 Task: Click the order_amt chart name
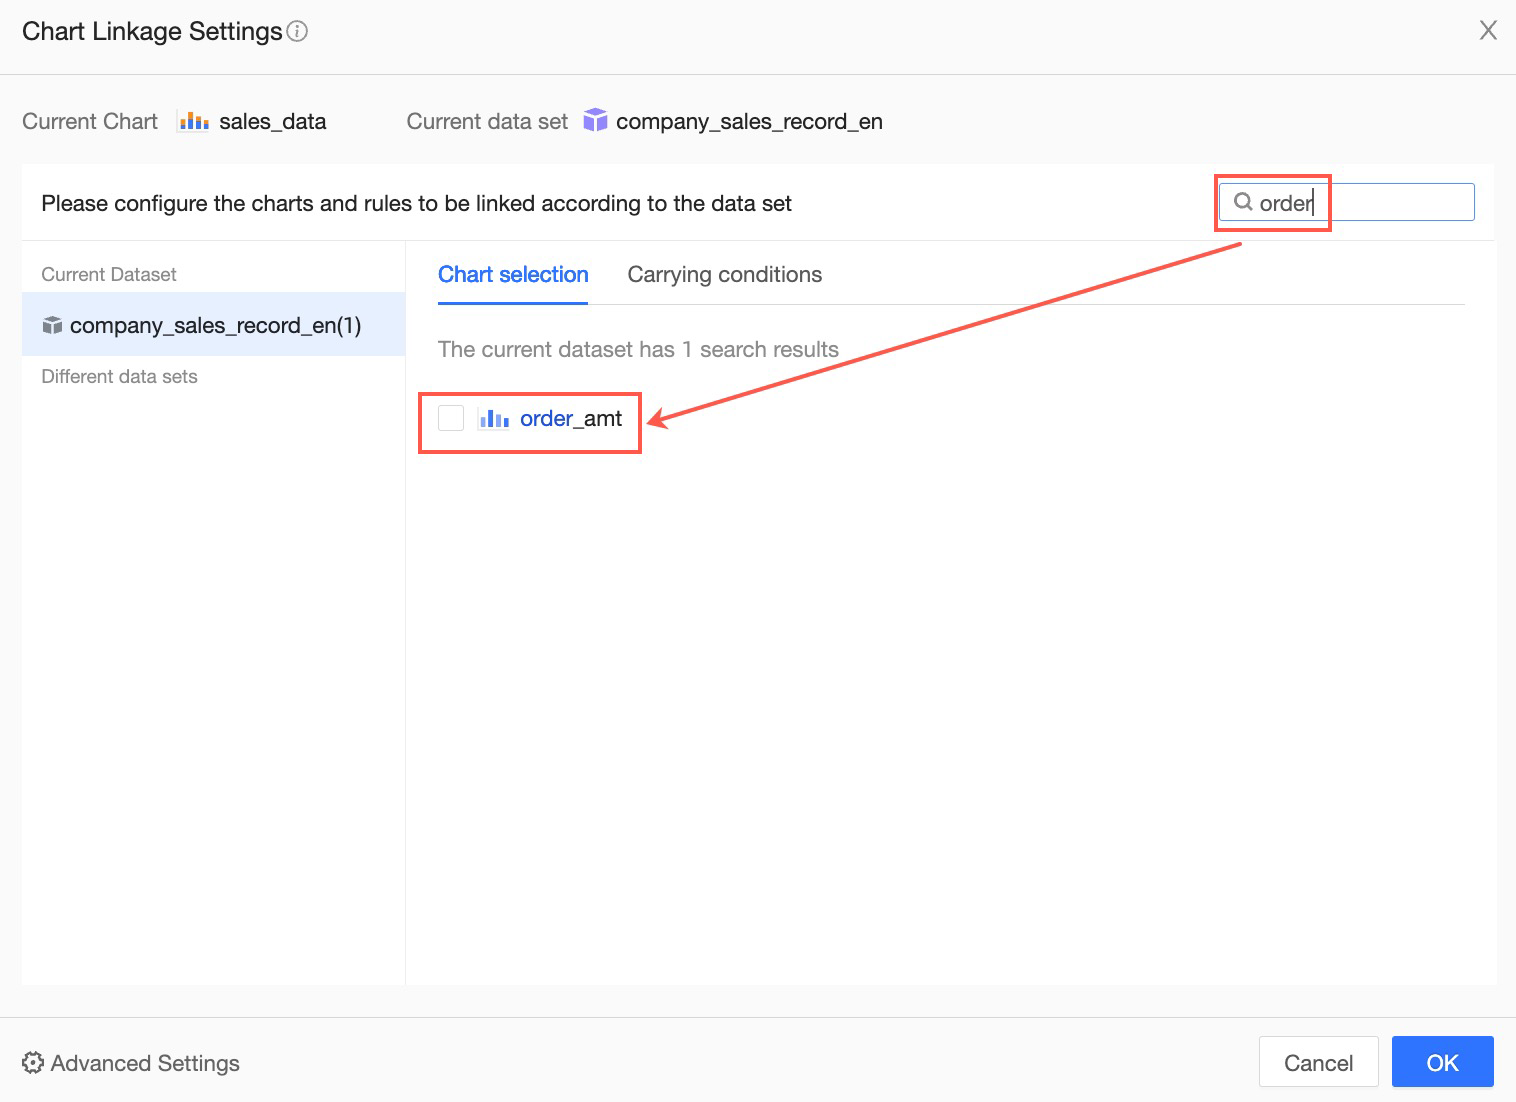[571, 419]
